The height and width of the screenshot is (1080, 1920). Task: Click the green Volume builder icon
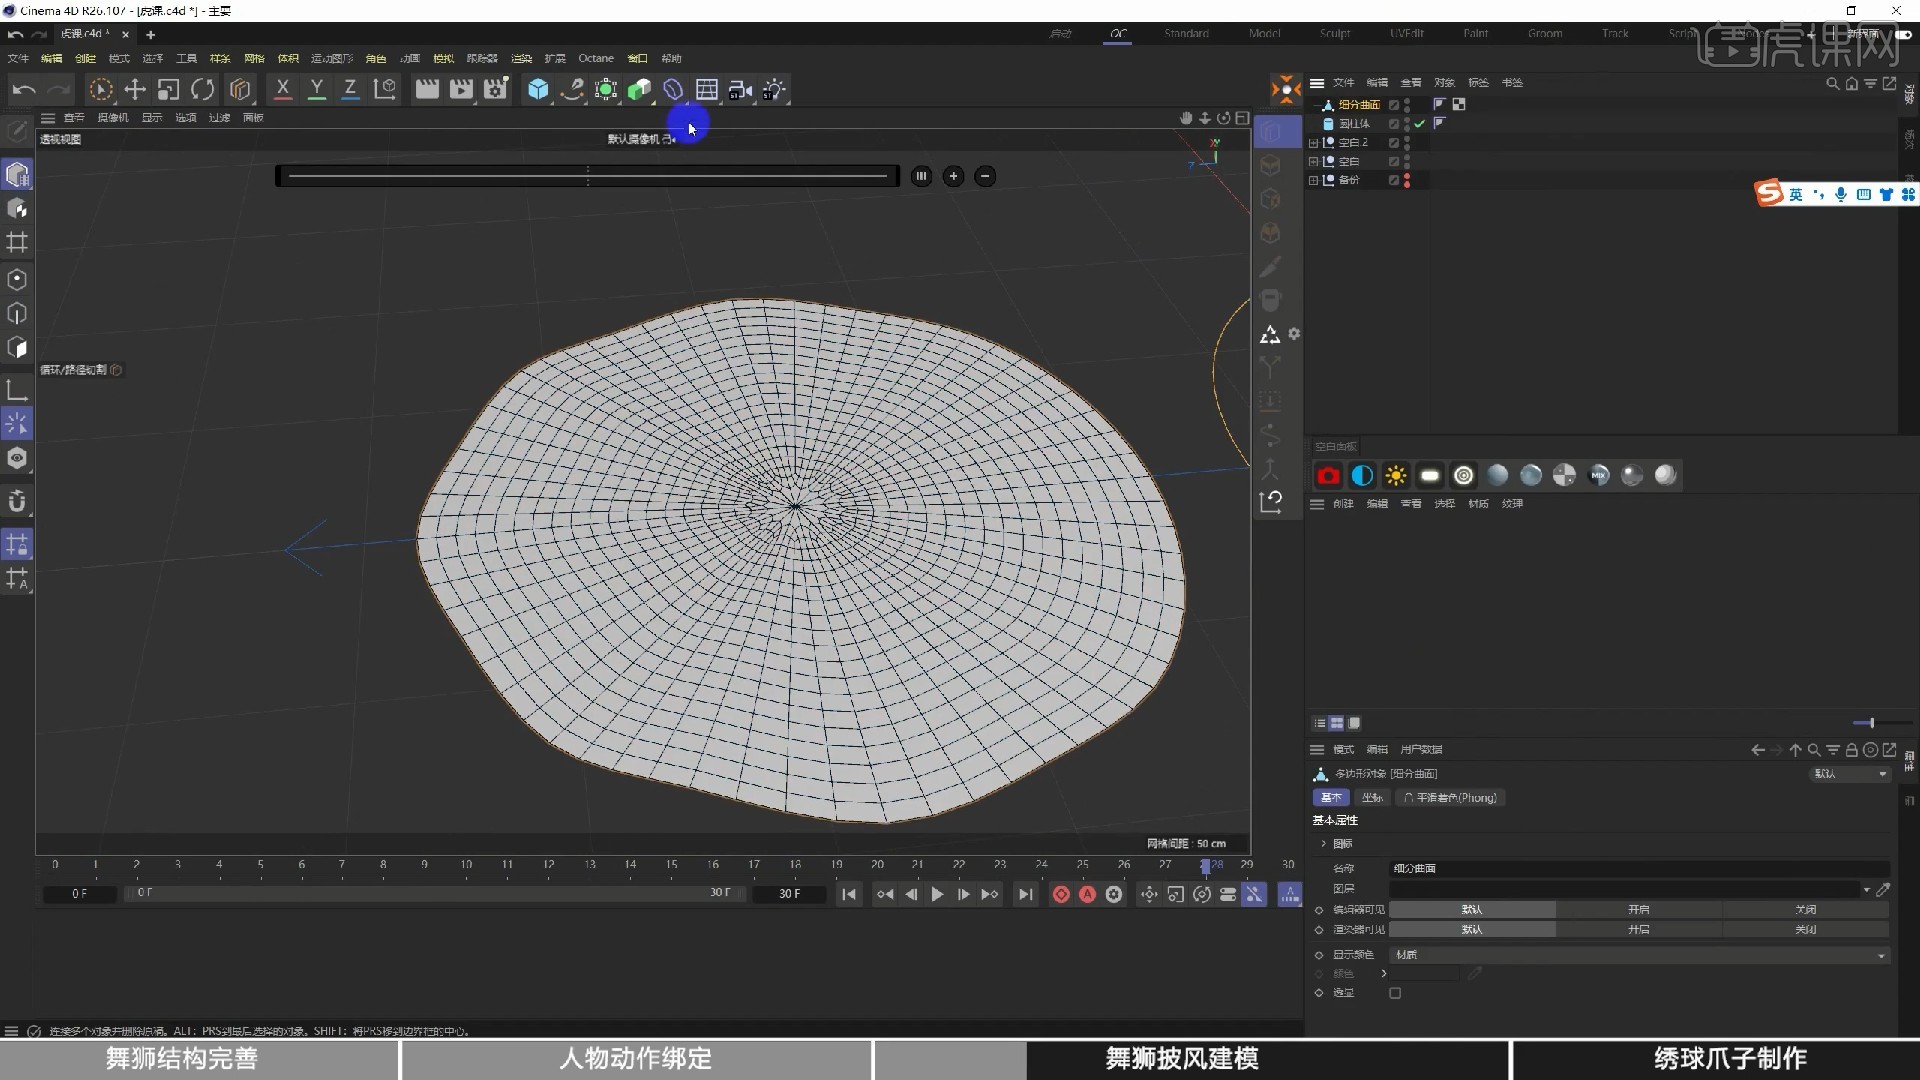(x=639, y=90)
